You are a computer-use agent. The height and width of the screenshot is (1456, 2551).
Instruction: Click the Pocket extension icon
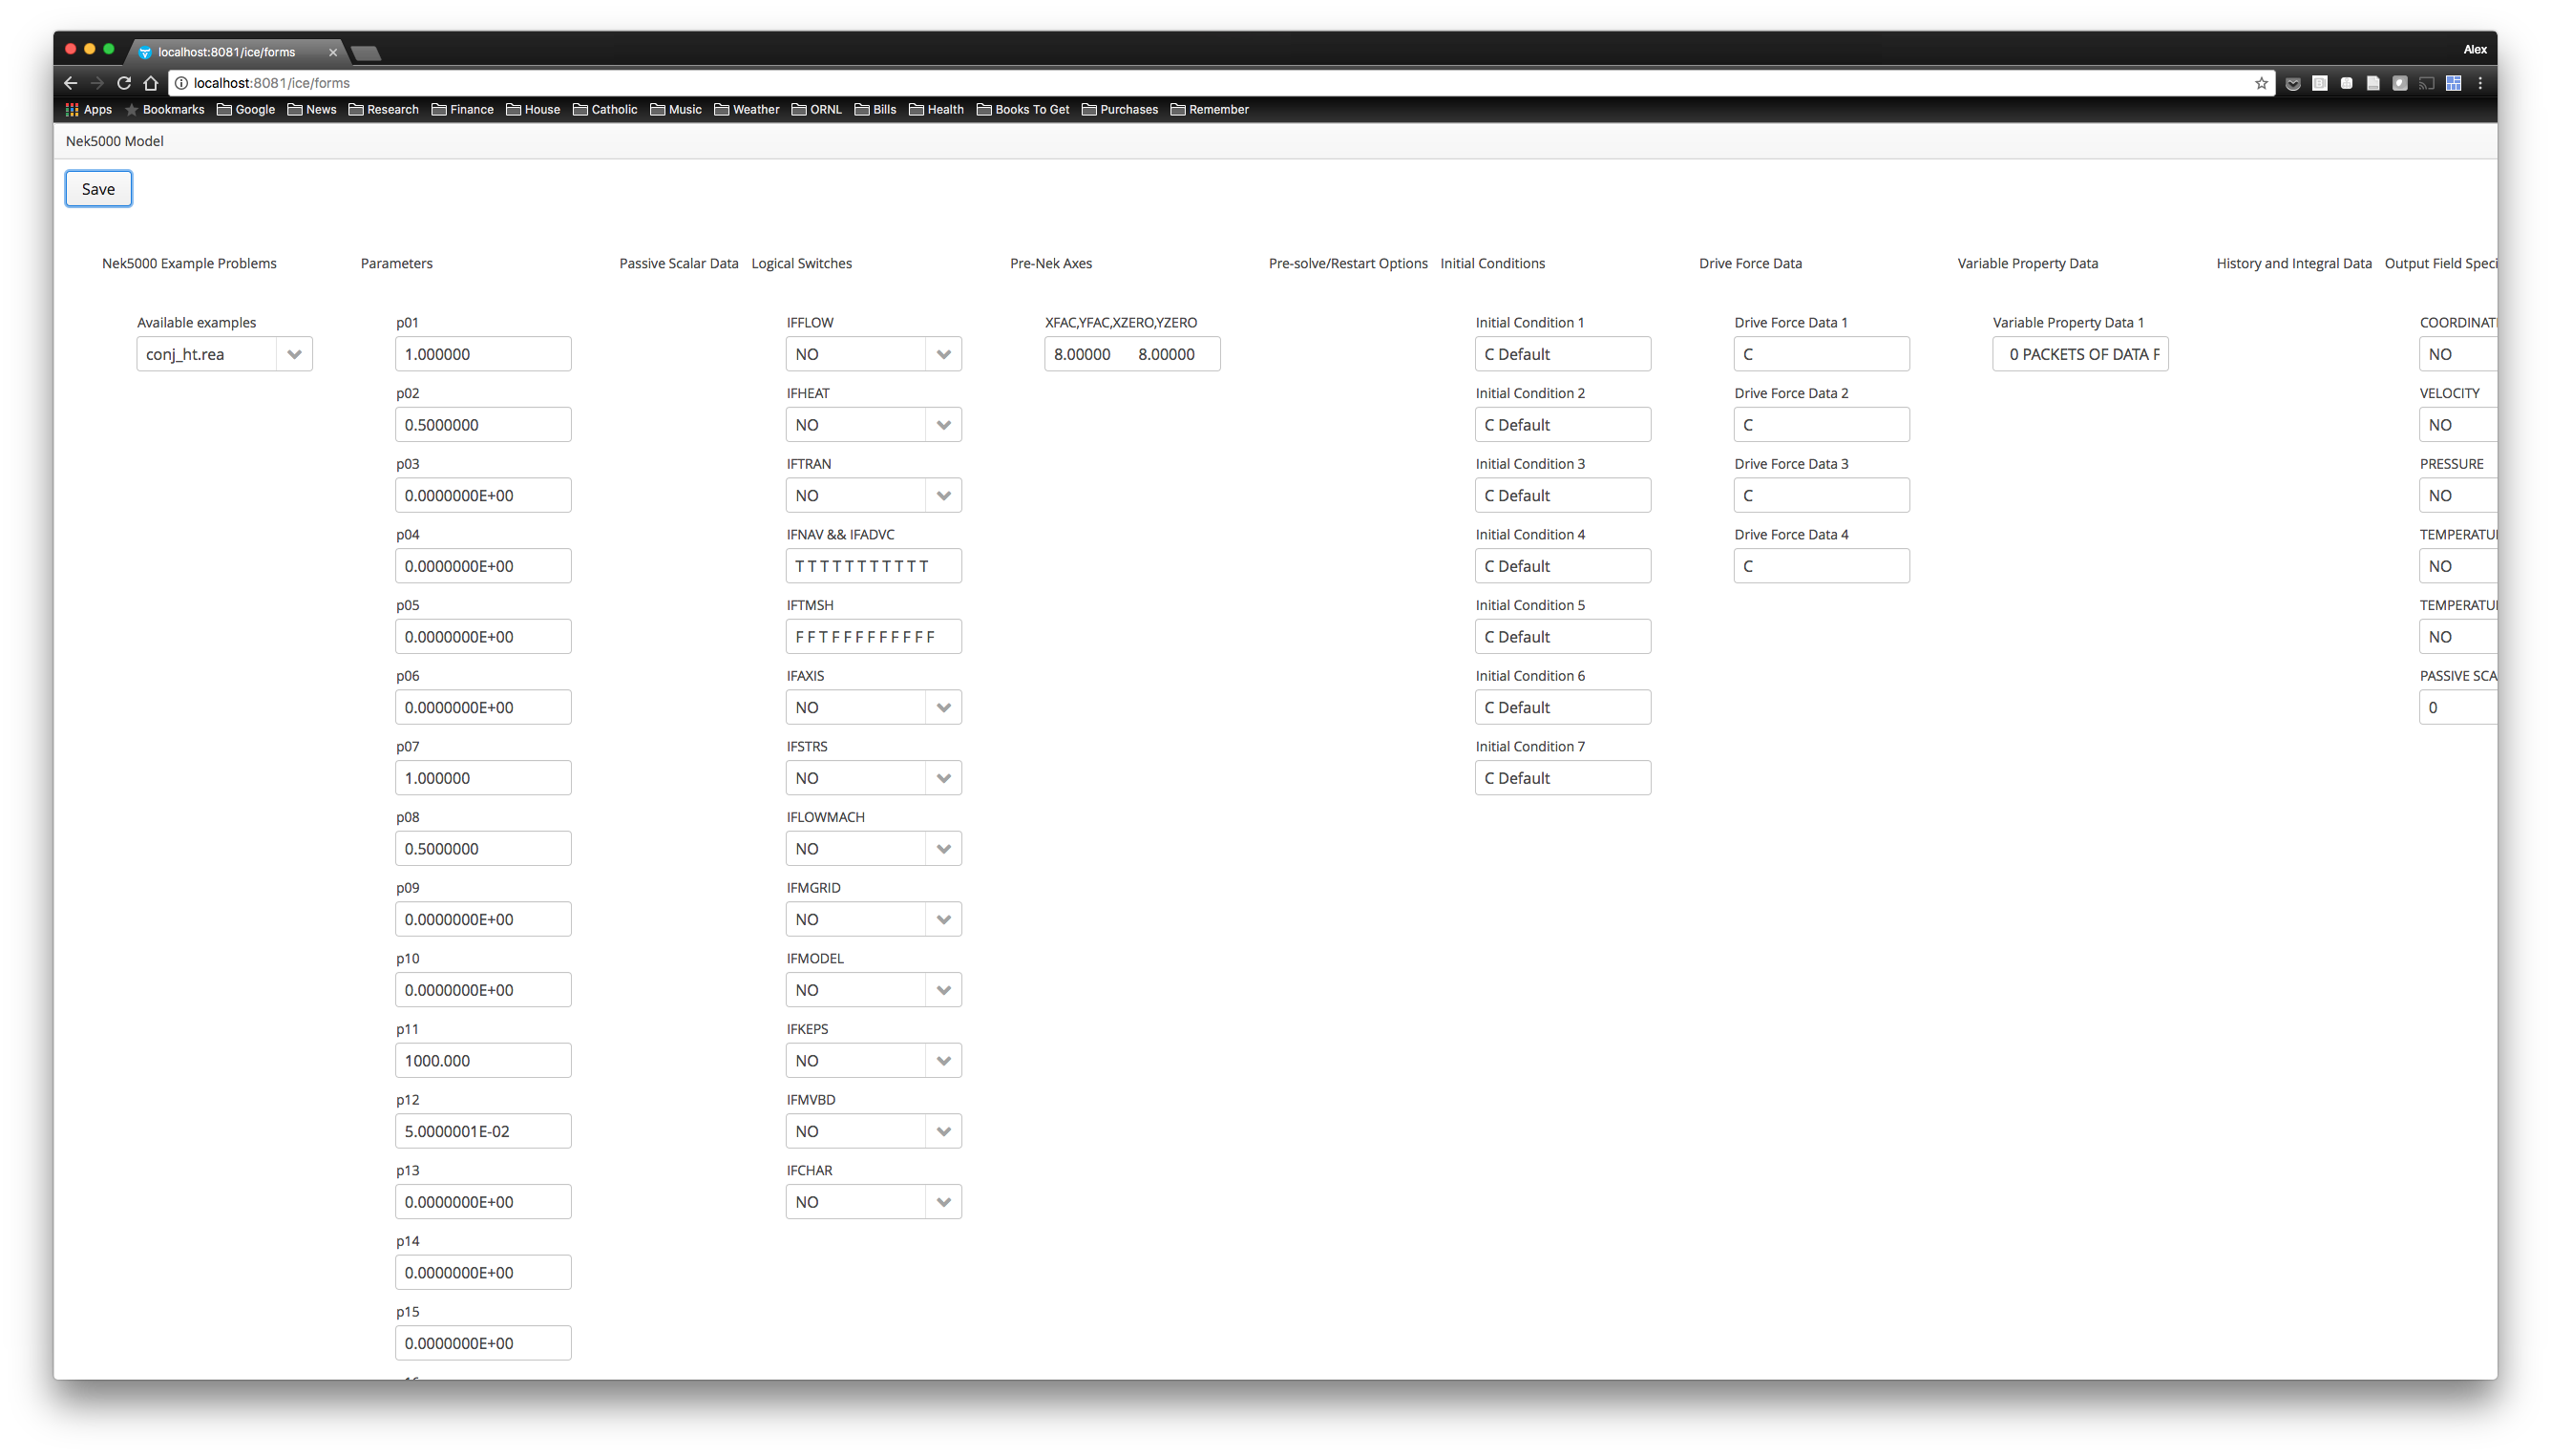(x=2293, y=83)
